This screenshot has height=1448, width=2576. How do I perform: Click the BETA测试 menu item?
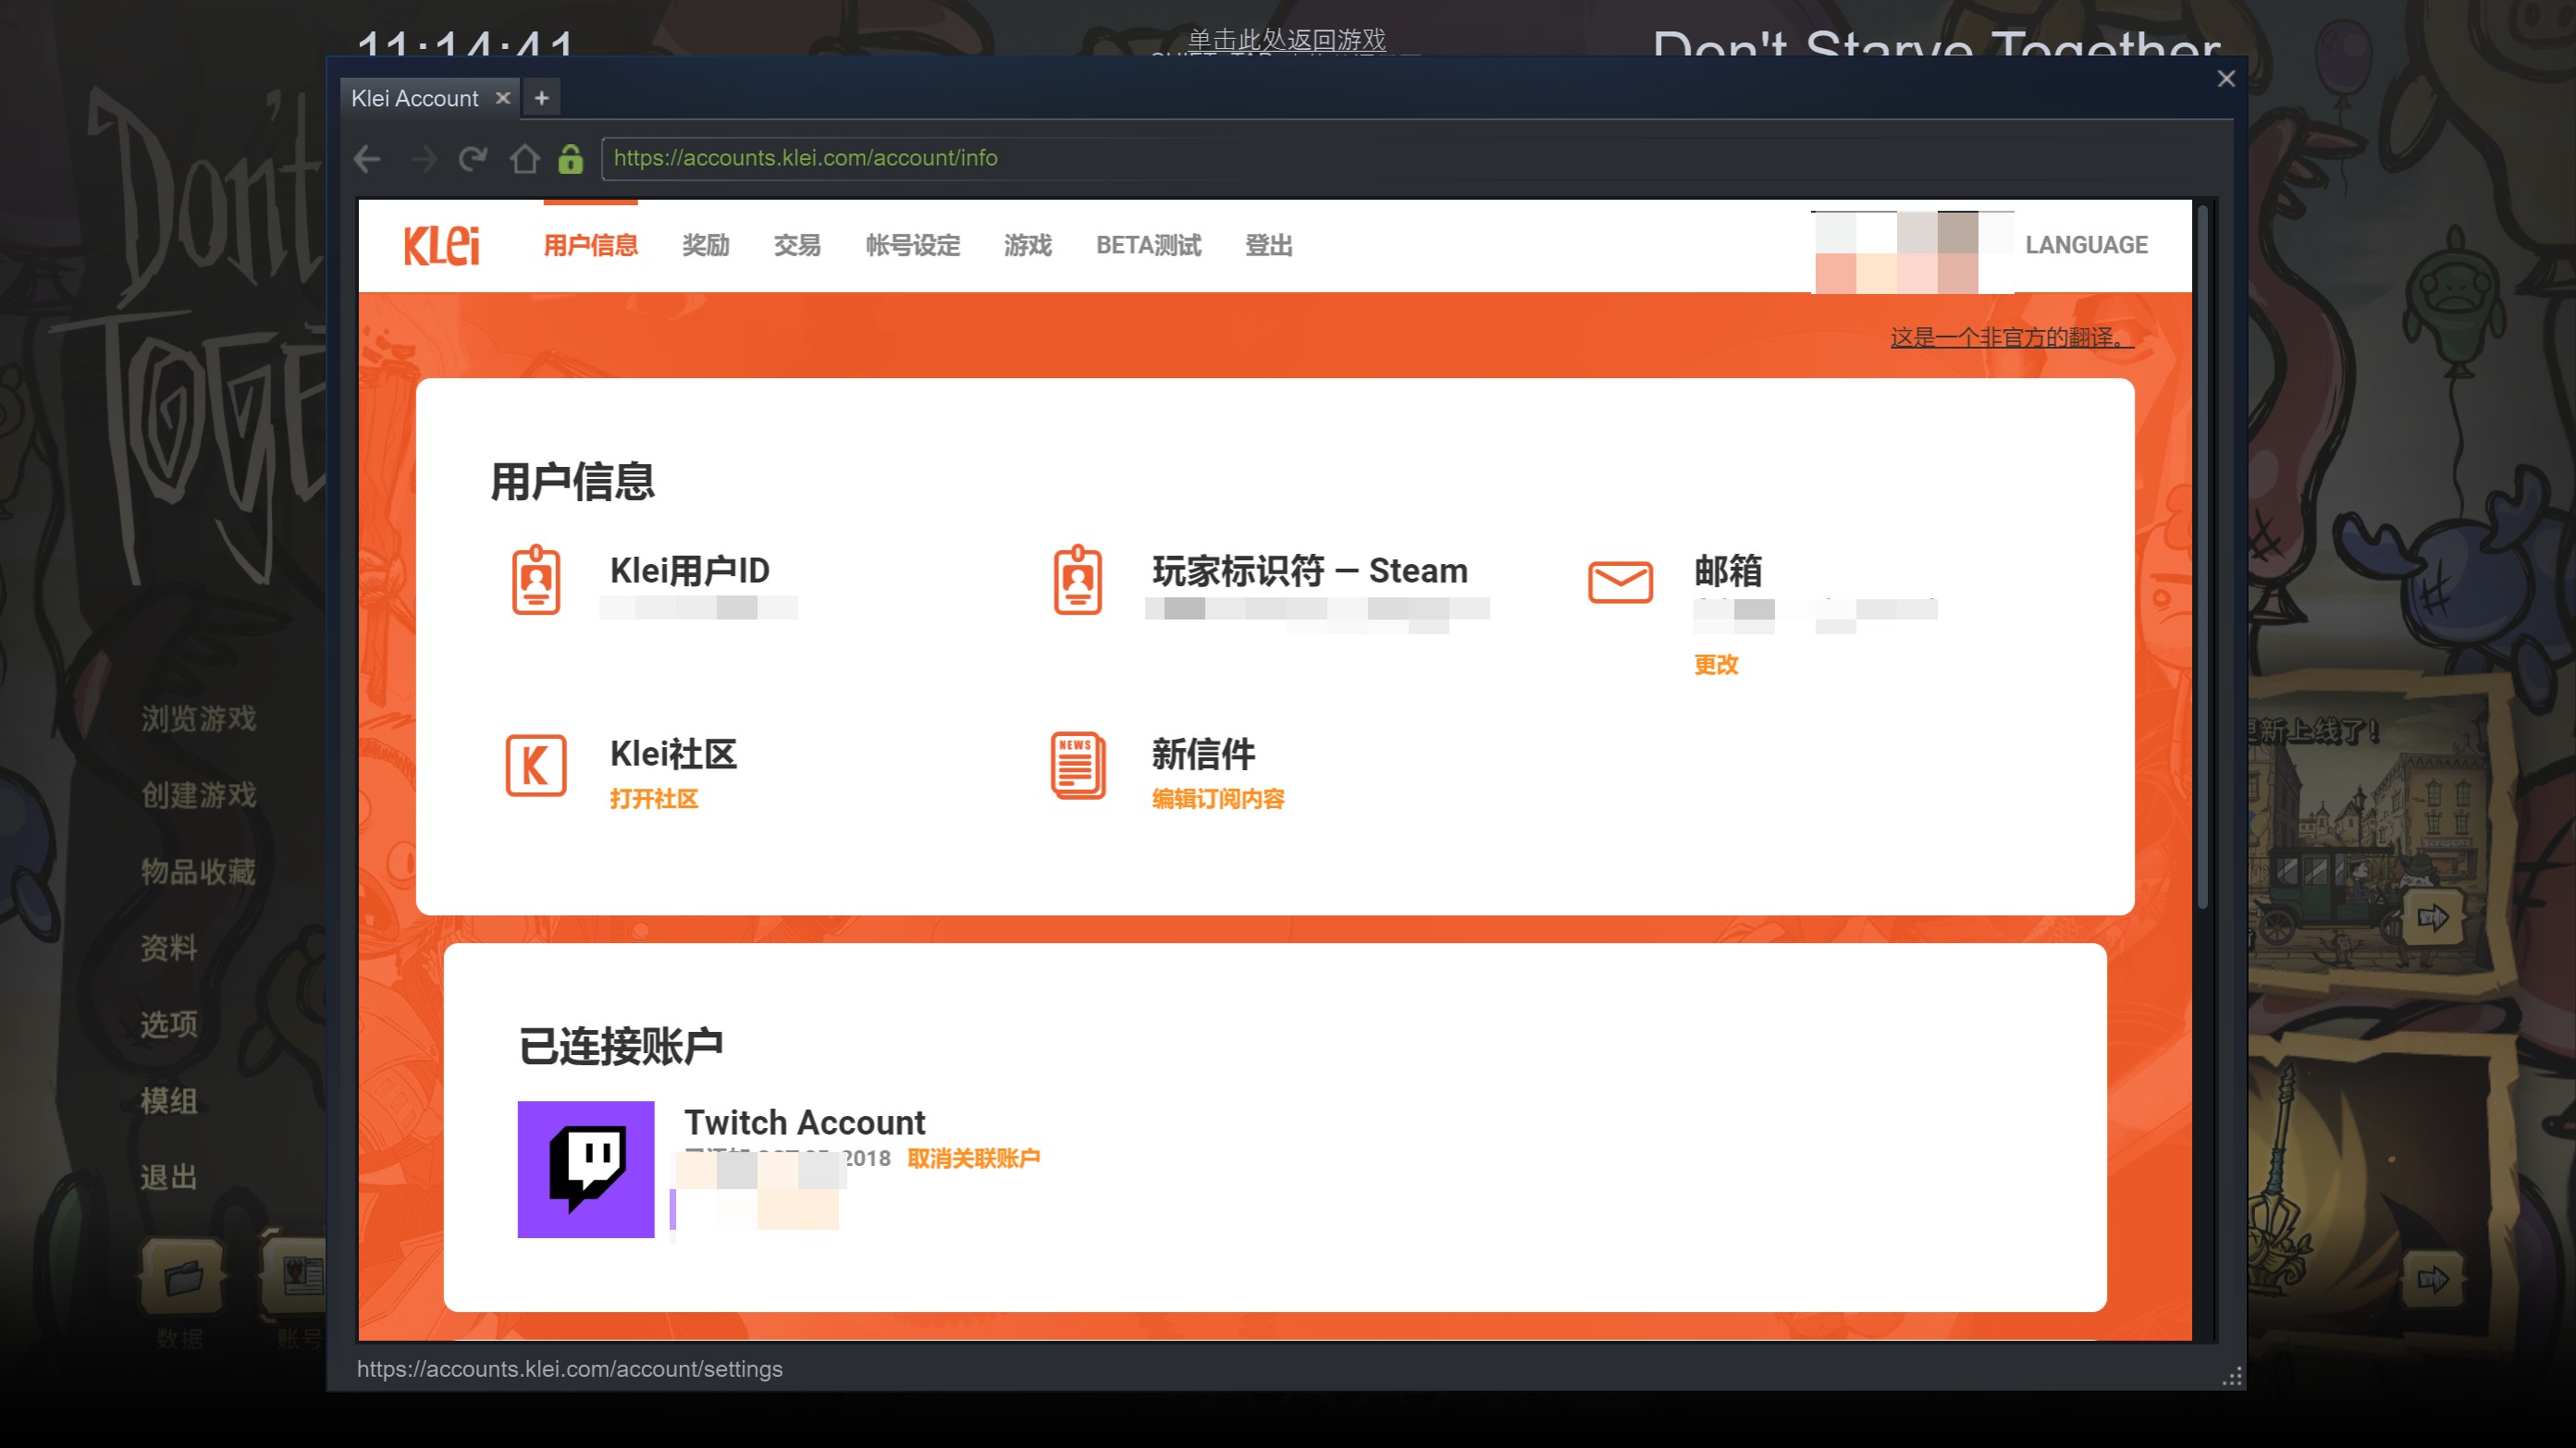tap(1146, 244)
